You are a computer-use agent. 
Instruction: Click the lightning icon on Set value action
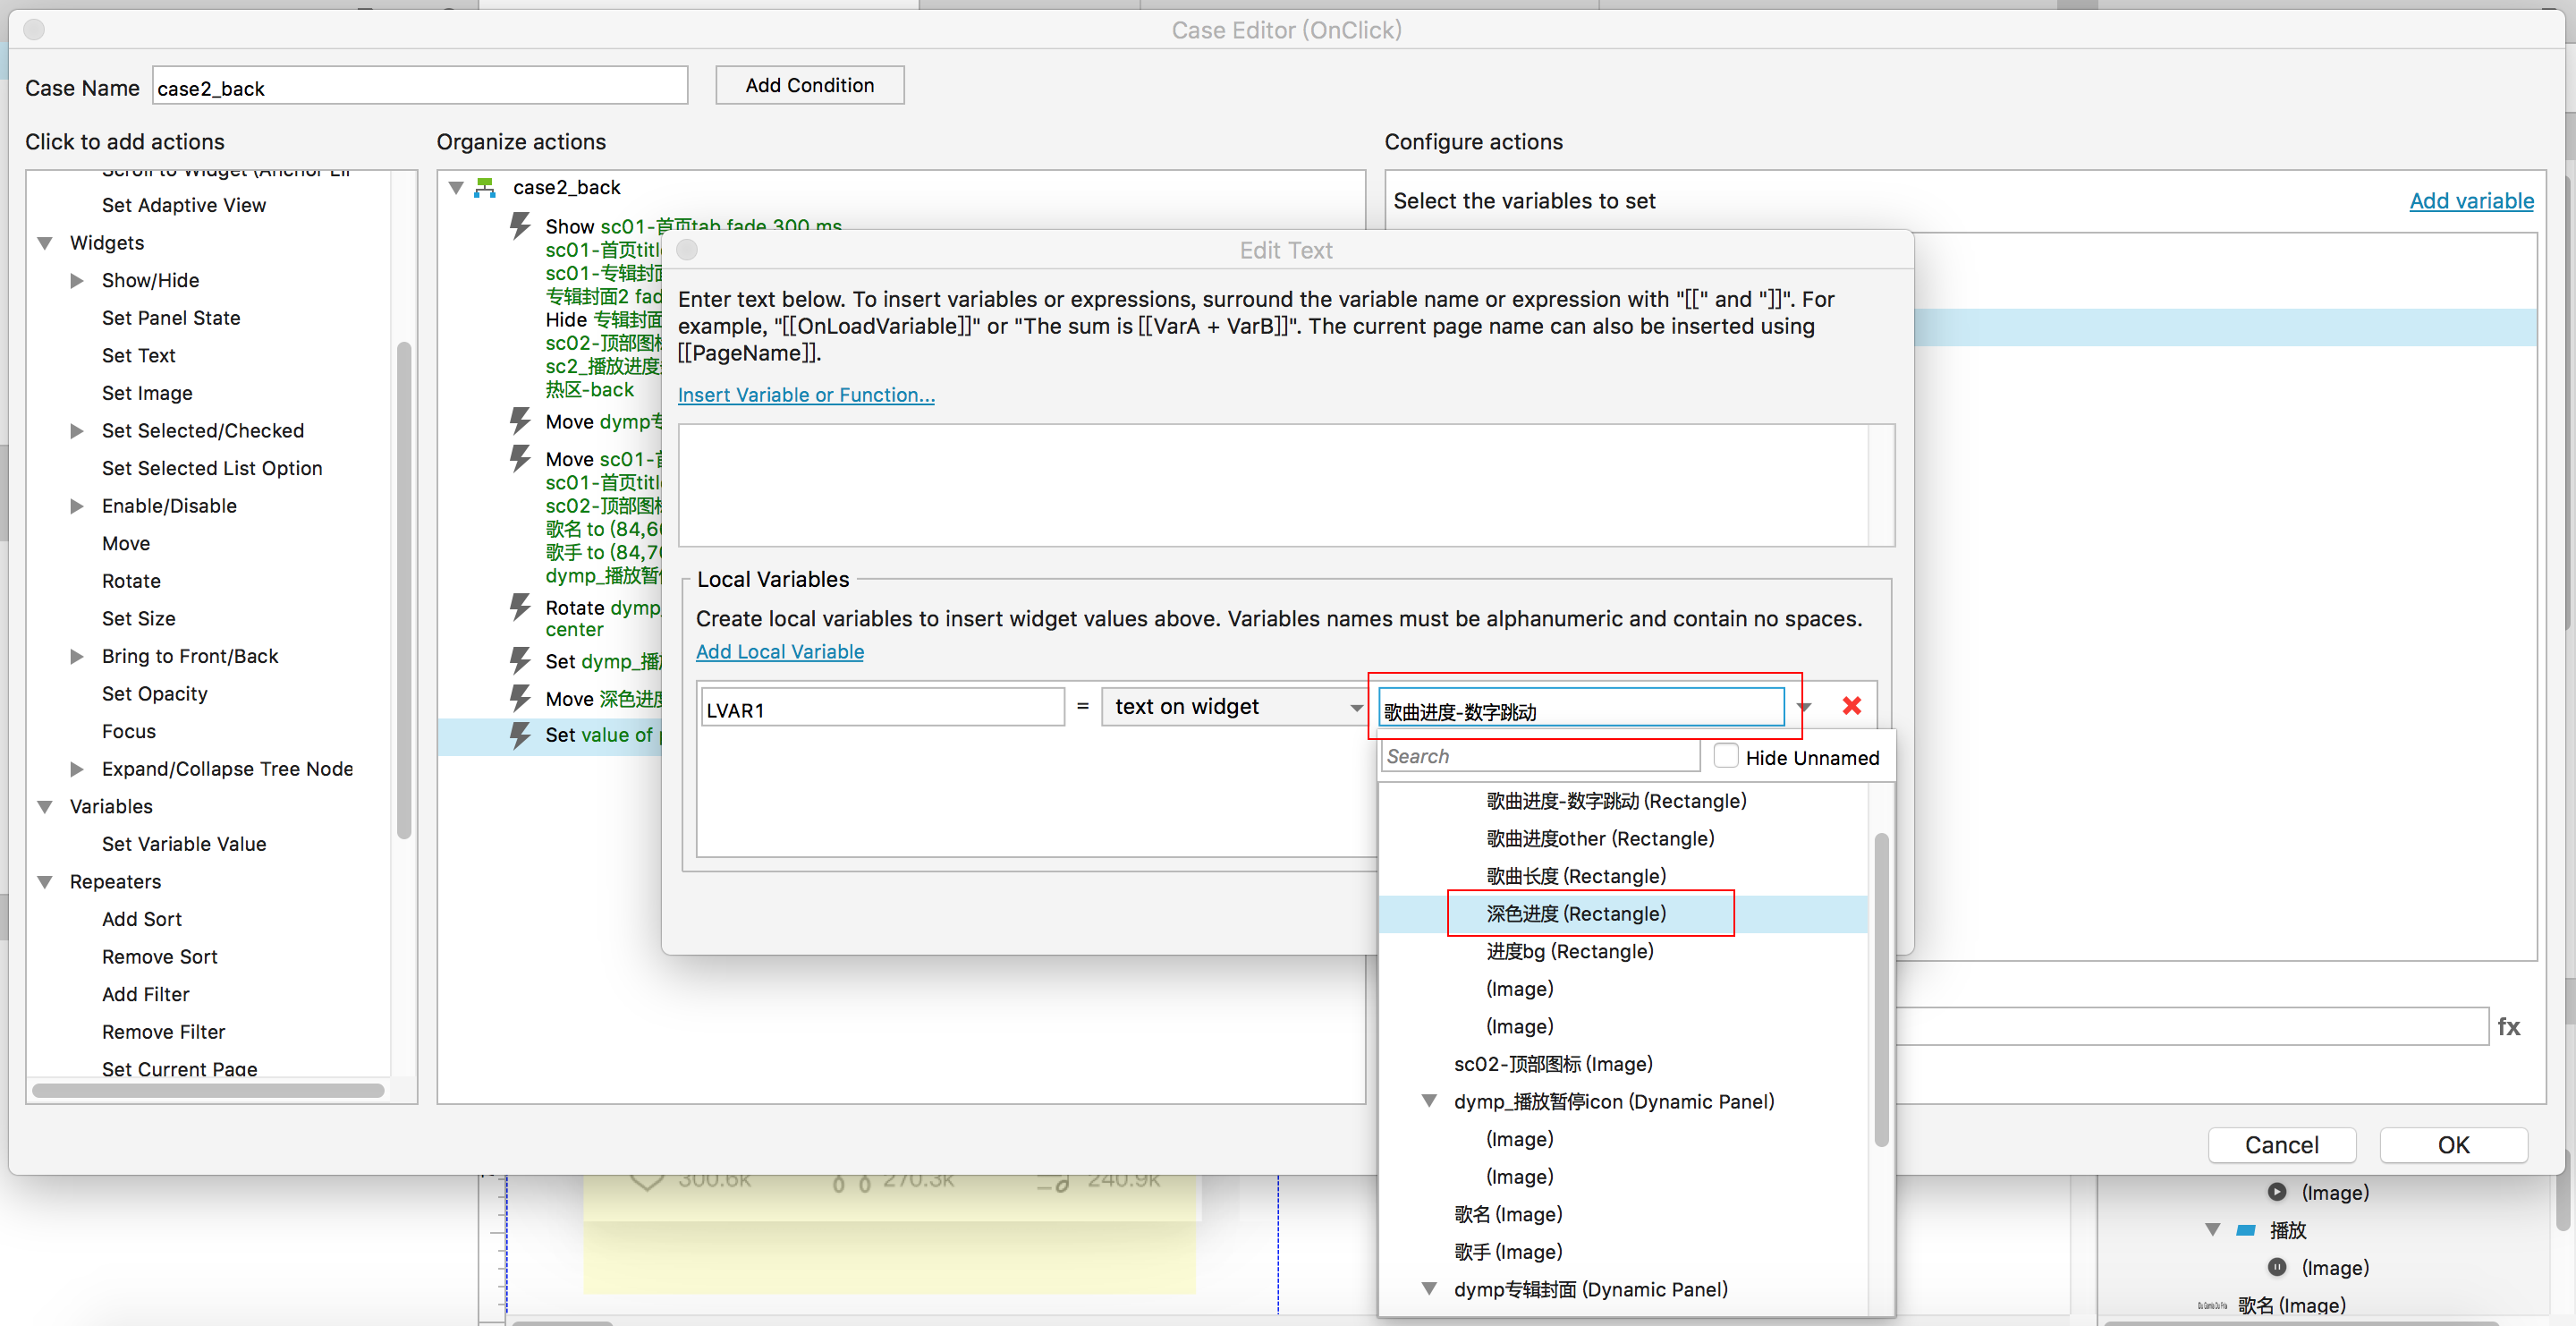(520, 735)
